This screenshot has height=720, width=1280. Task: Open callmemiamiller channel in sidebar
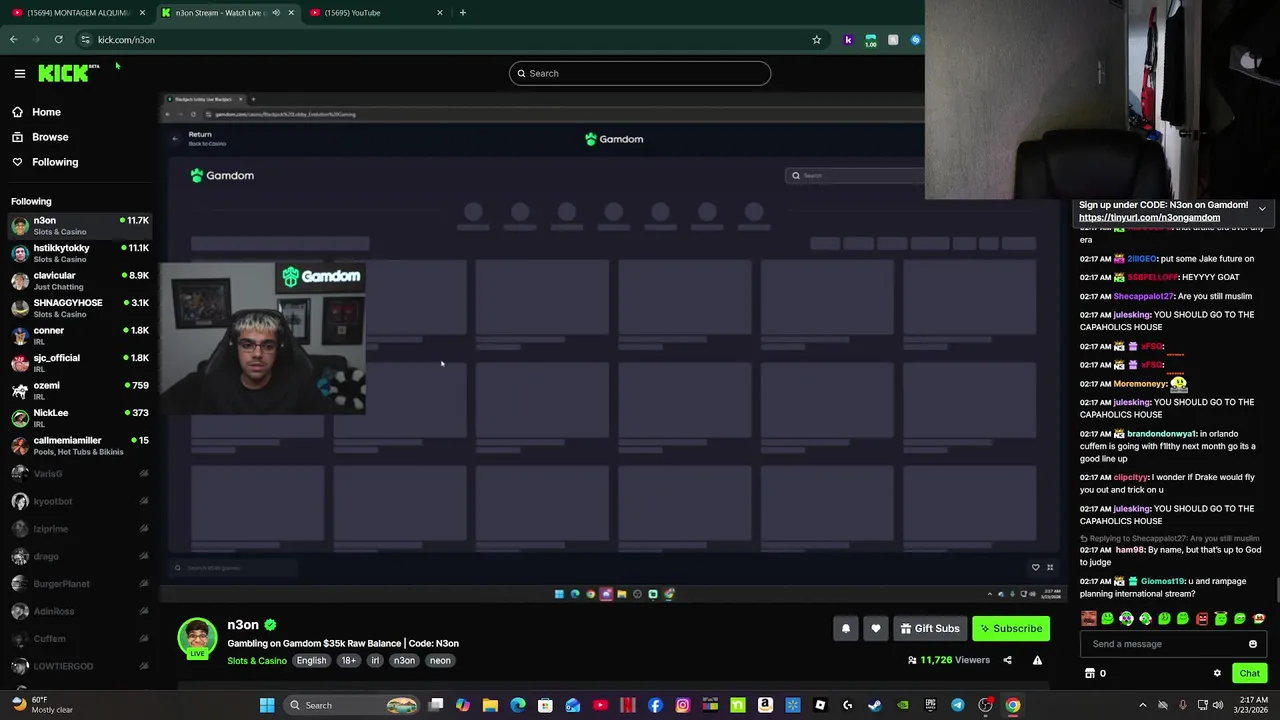(80, 445)
